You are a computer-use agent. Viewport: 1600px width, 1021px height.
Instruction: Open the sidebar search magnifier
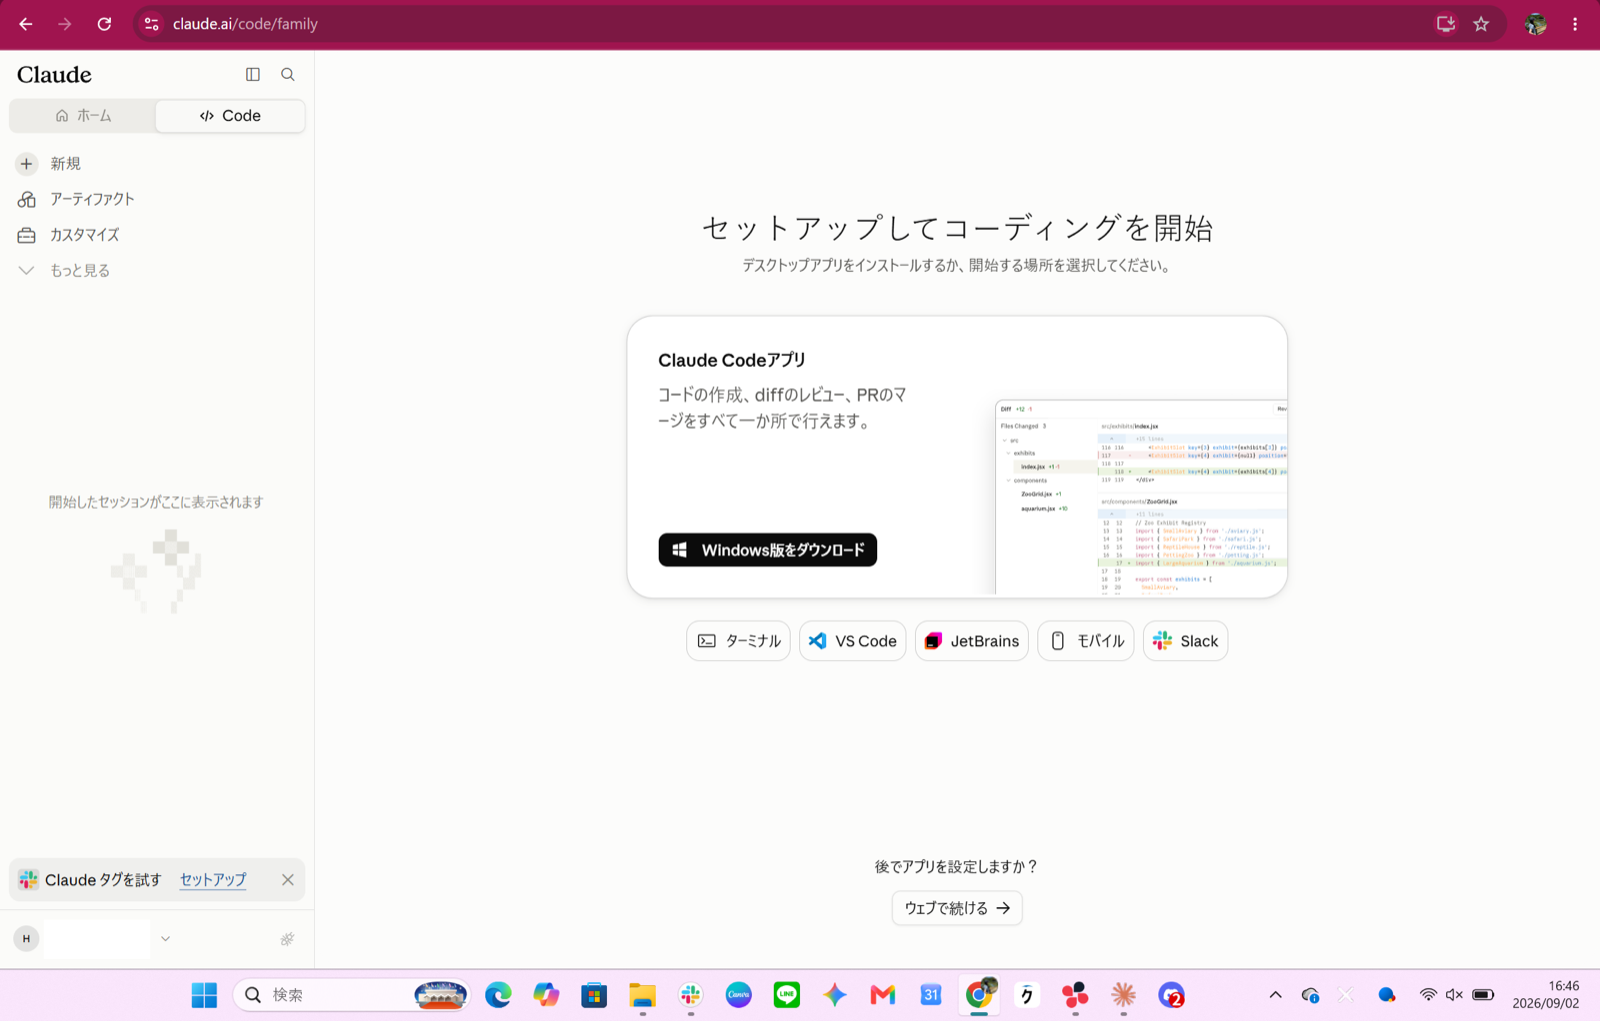288,74
